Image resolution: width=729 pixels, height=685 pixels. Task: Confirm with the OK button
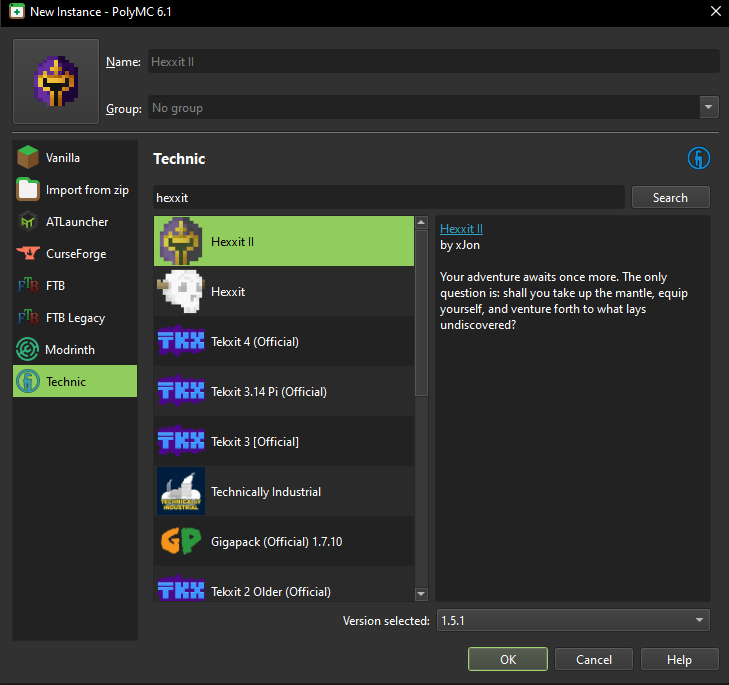point(508,659)
